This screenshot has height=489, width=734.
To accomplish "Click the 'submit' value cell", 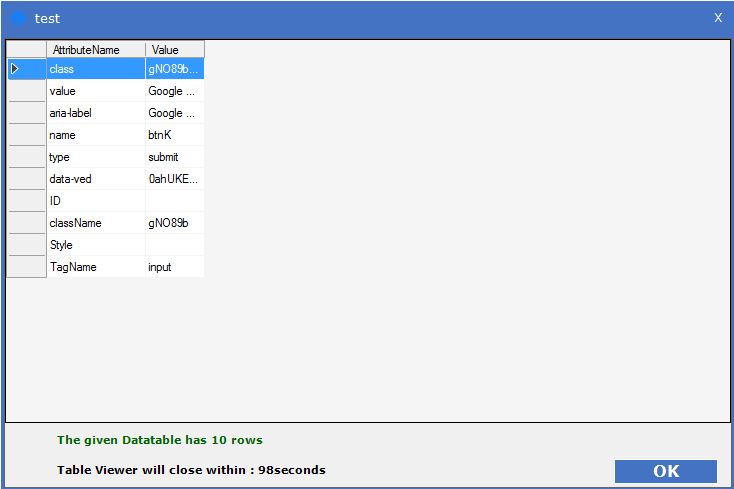I will tap(174, 157).
